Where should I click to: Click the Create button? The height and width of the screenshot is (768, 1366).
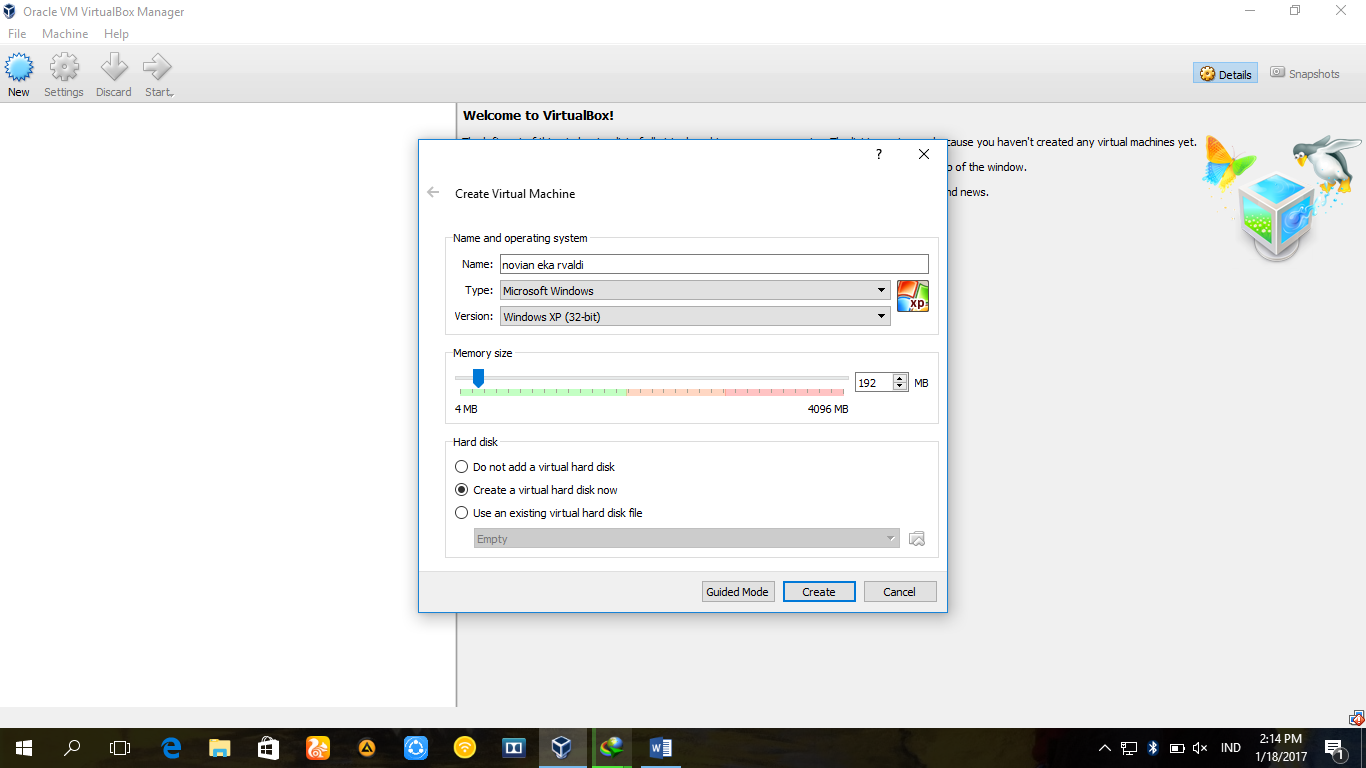(818, 591)
